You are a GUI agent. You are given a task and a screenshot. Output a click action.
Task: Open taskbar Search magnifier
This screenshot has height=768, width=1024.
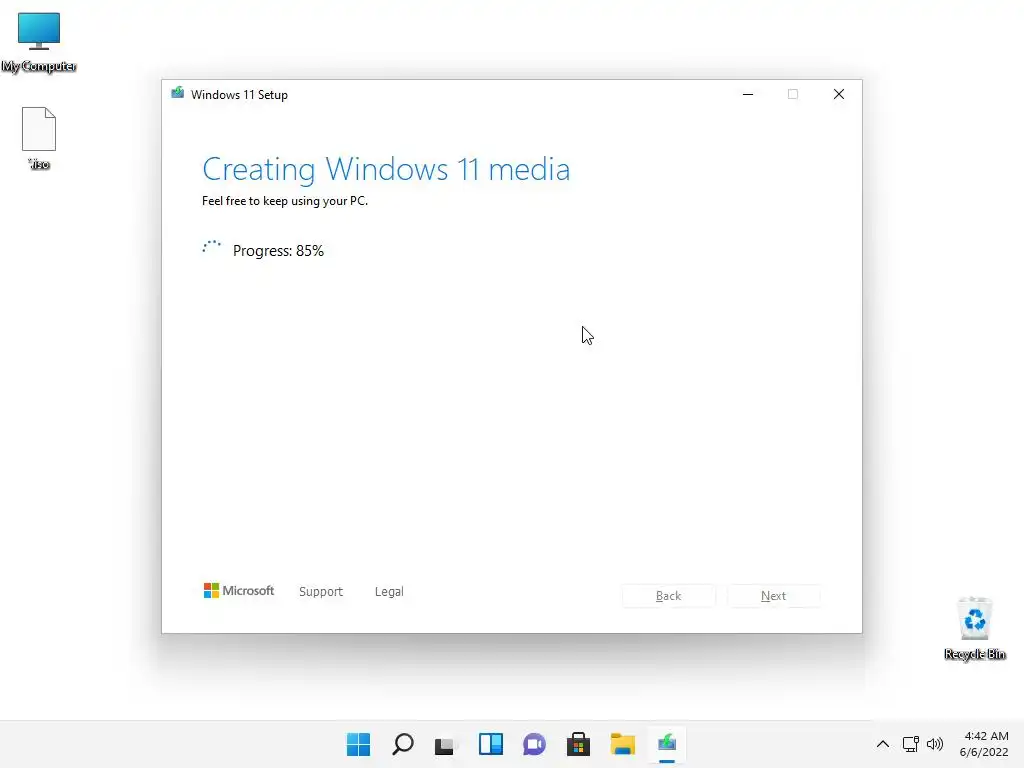tap(402, 744)
